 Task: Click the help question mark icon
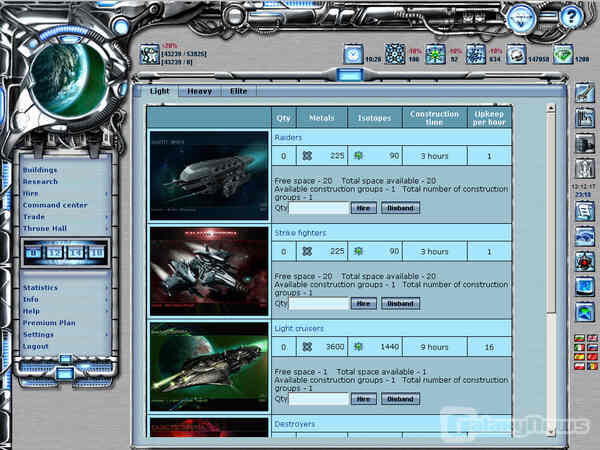[x=570, y=15]
